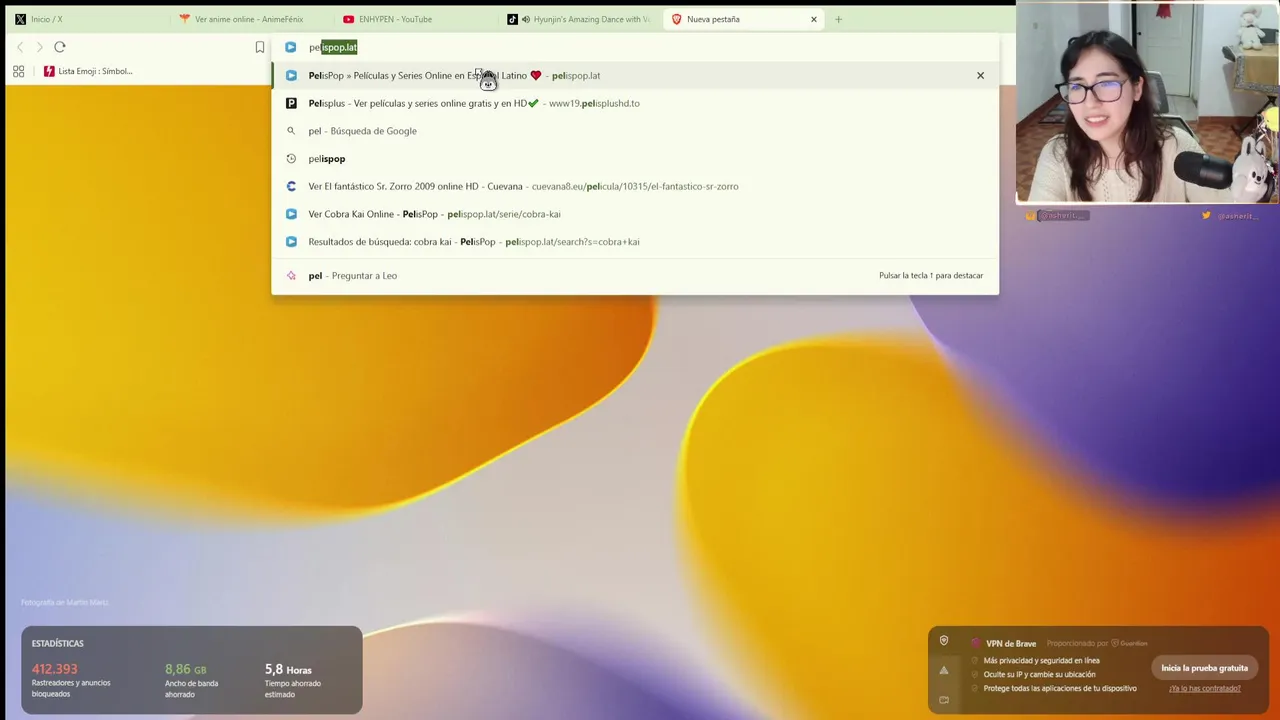Select Ver Cobra Kai Online suggestion
Screen dimensions: 1280x720
(x=635, y=214)
